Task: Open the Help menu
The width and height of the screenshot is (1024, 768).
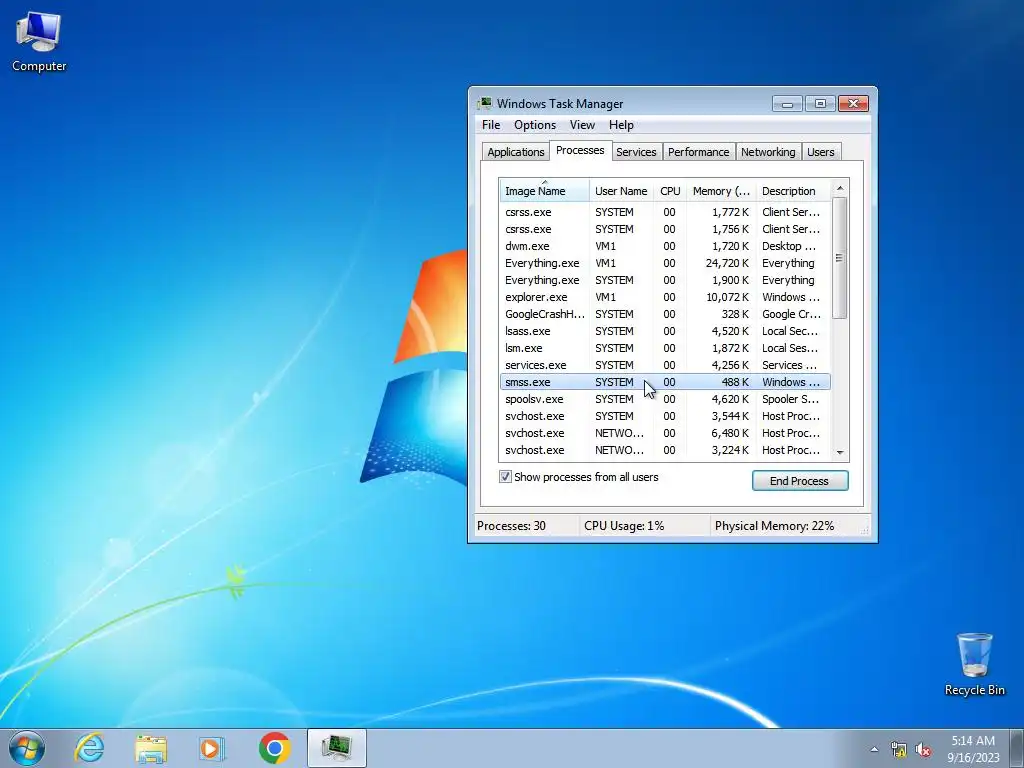Action: coord(621,125)
